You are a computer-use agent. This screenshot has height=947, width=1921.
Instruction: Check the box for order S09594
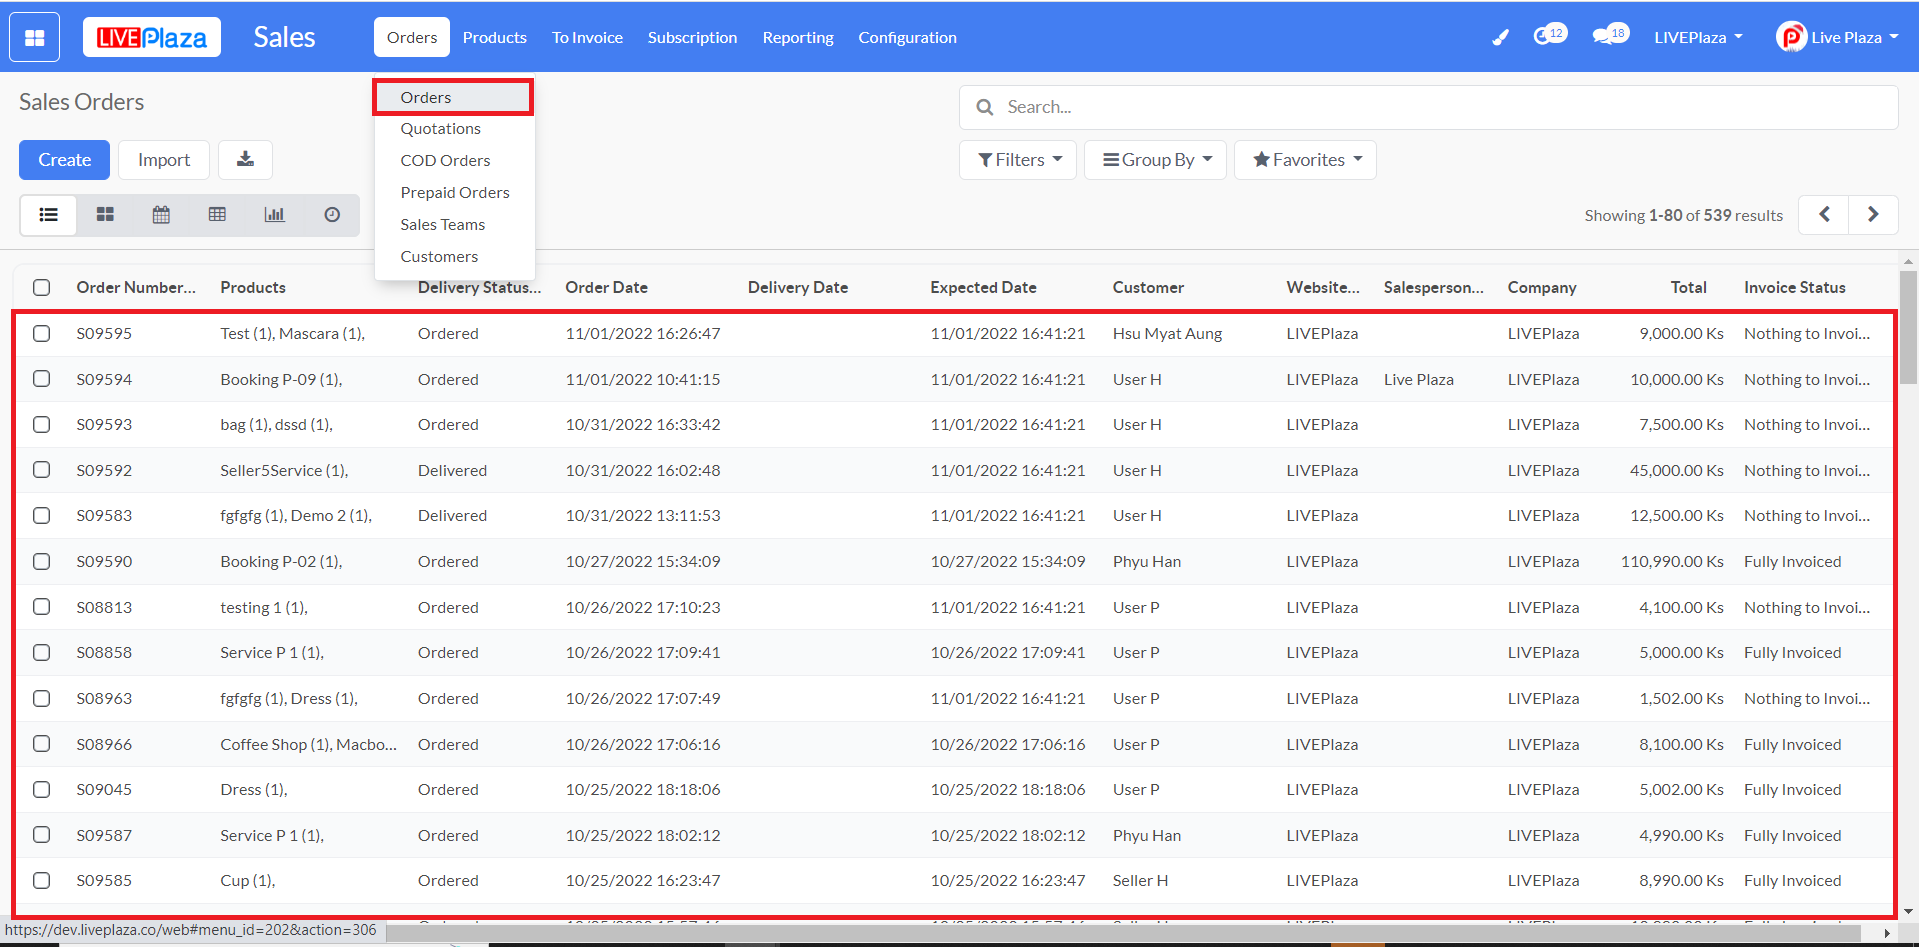pos(41,379)
